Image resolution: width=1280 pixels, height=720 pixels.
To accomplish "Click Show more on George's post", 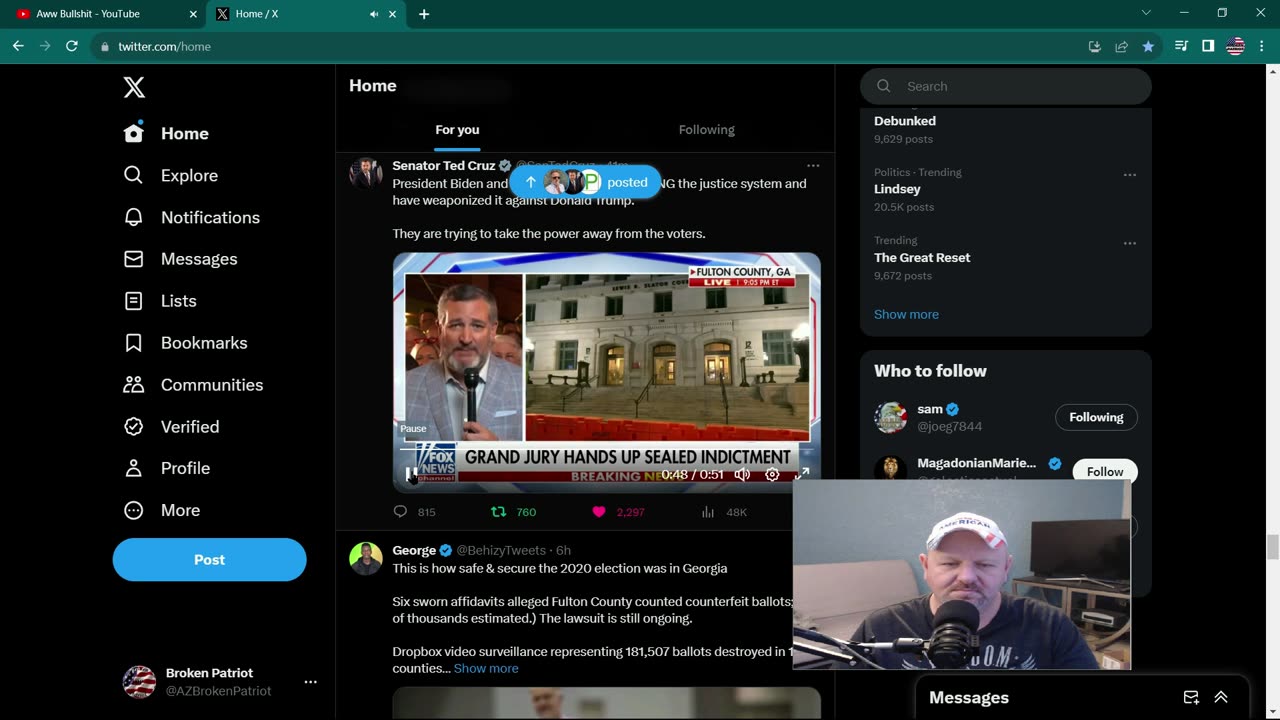I will click(x=486, y=669).
